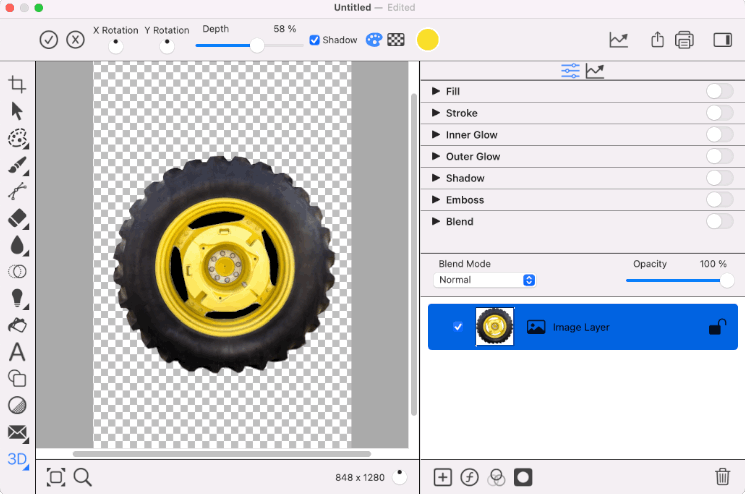Switch to the adjustments chart tab
The image size is (746, 494).
[x=595, y=71]
